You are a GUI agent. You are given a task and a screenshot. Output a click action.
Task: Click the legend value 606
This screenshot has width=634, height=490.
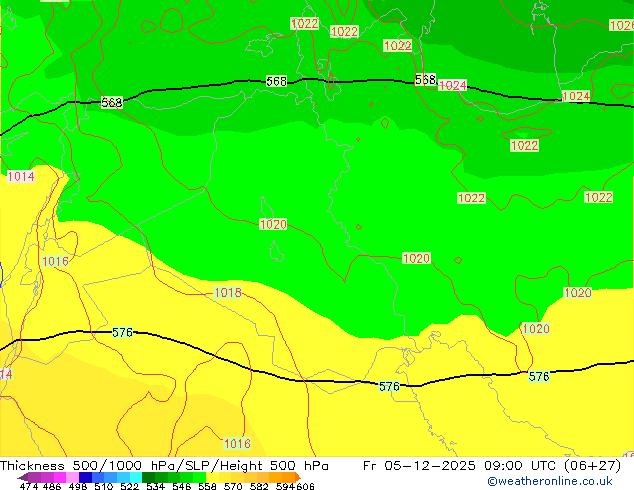pos(305,486)
